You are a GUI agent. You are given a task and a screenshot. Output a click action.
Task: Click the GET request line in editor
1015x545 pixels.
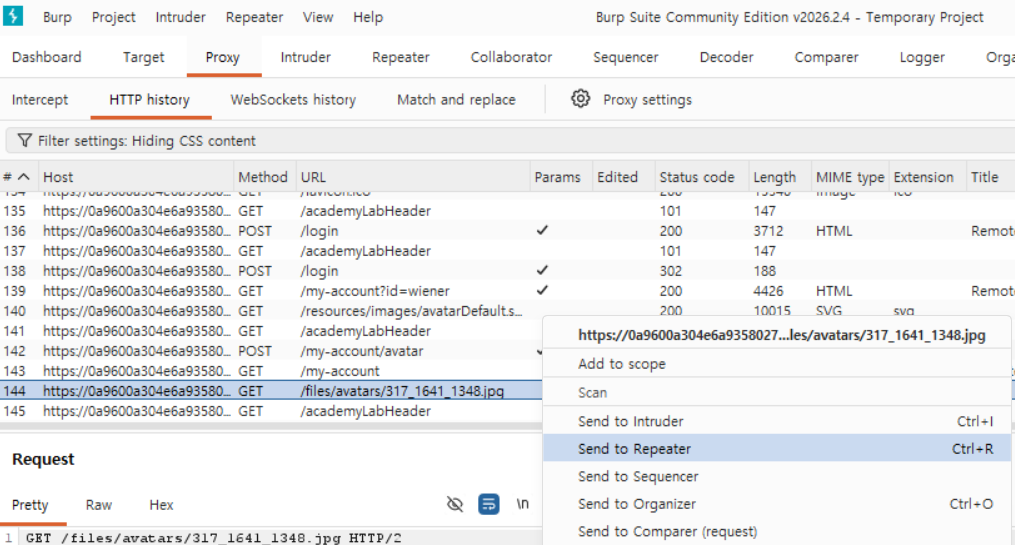pyautogui.click(x=214, y=538)
